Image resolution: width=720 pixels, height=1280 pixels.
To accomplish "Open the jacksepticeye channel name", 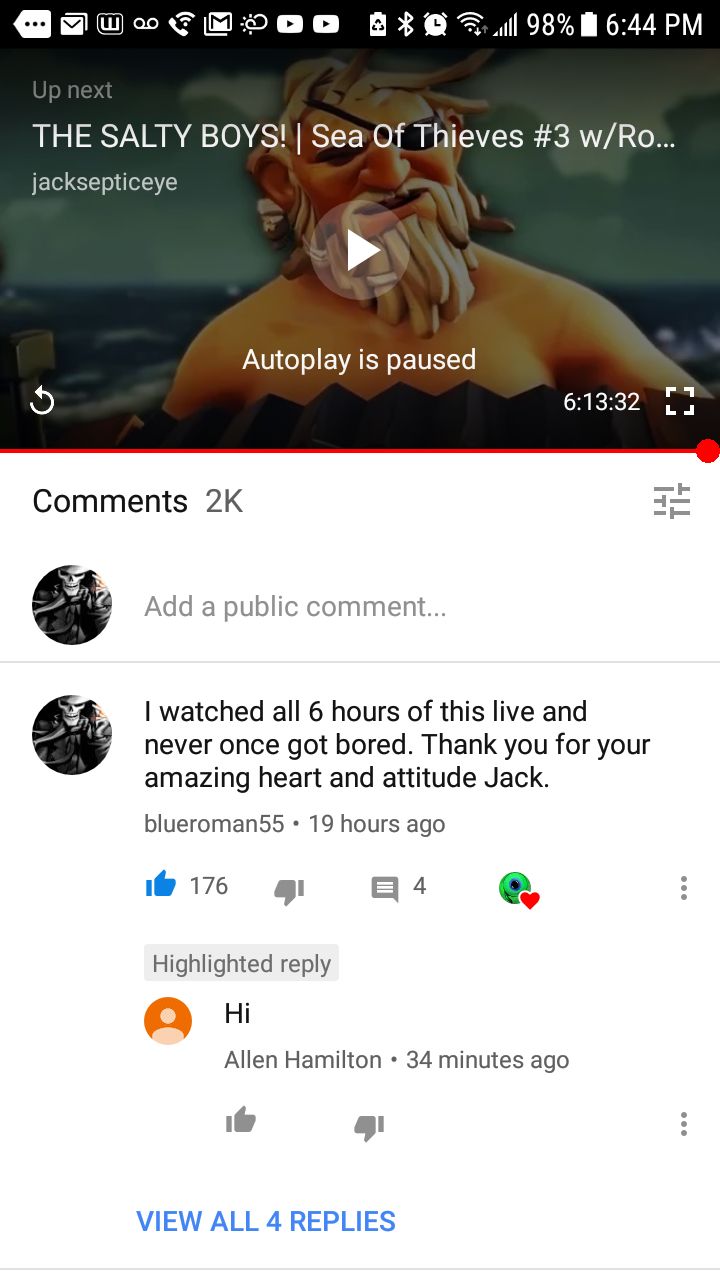I will (105, 183).
